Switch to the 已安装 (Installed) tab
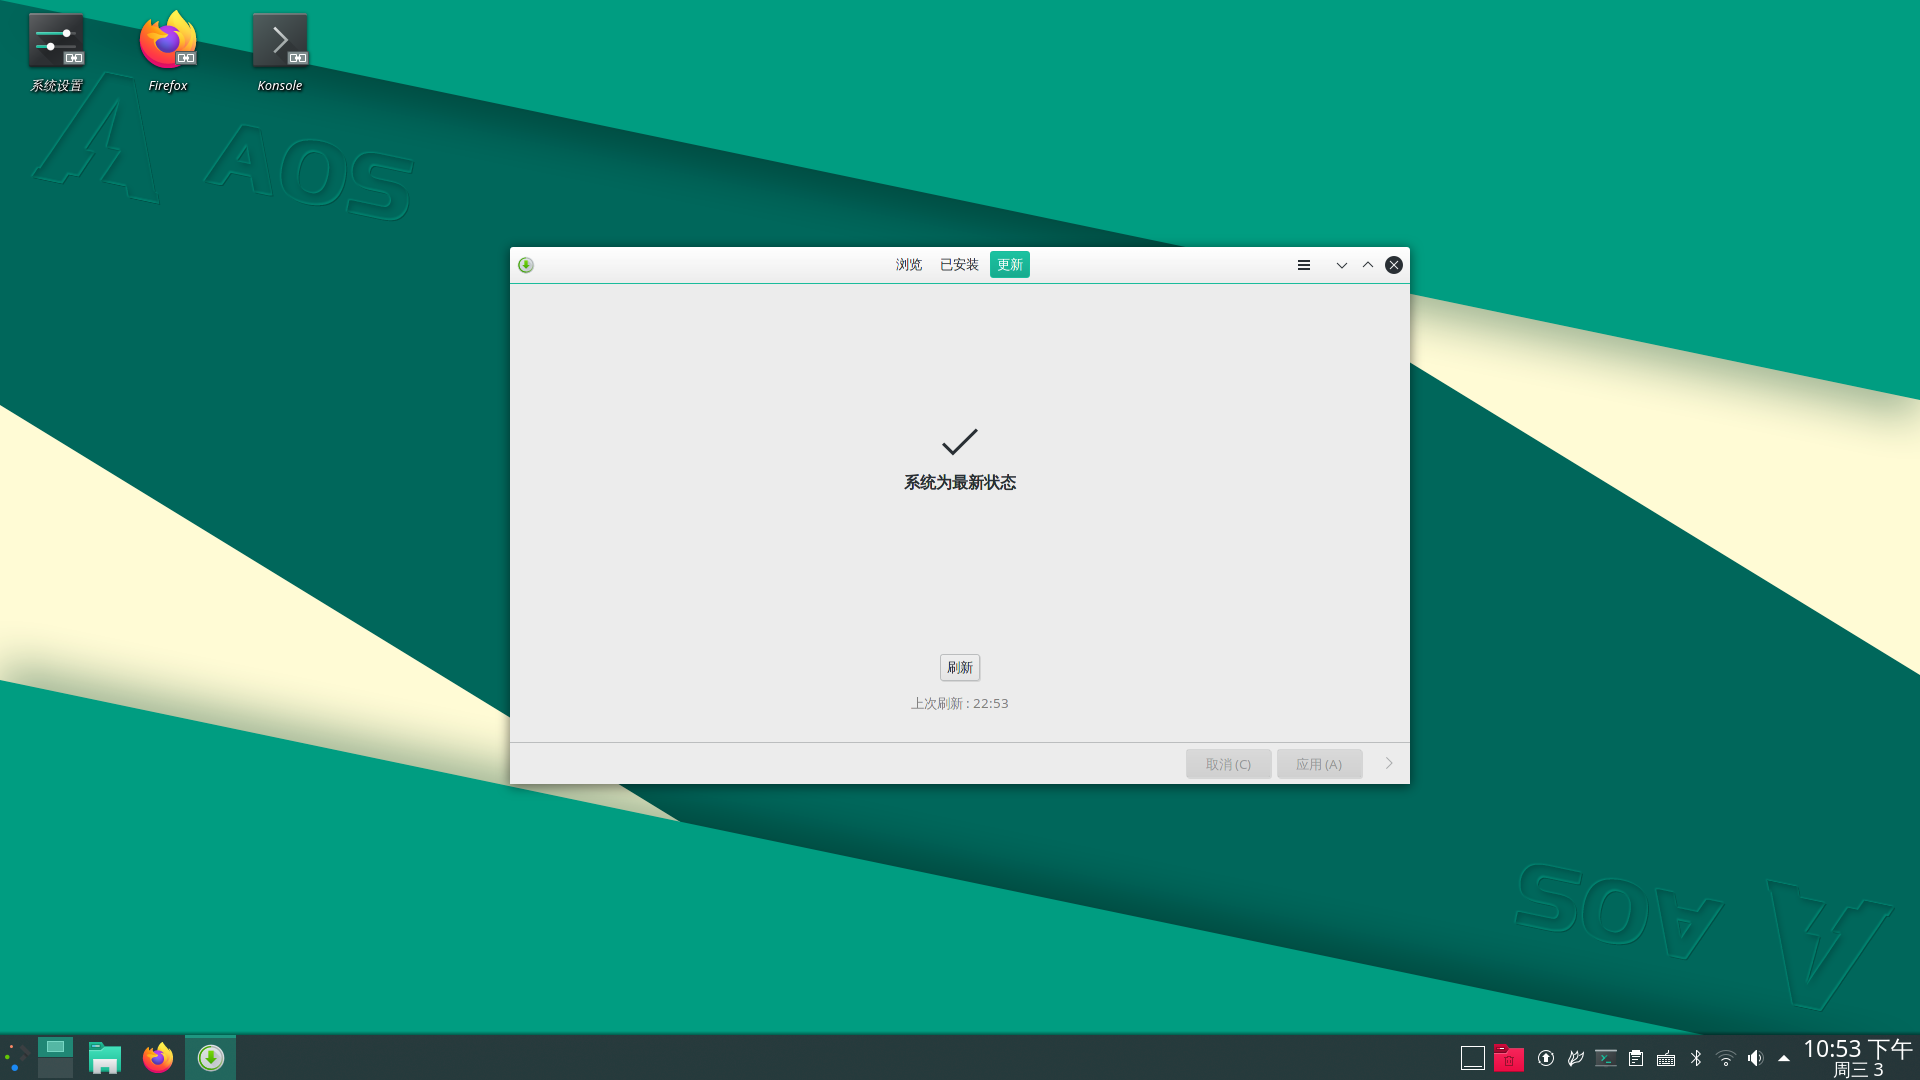 [958, 265]
